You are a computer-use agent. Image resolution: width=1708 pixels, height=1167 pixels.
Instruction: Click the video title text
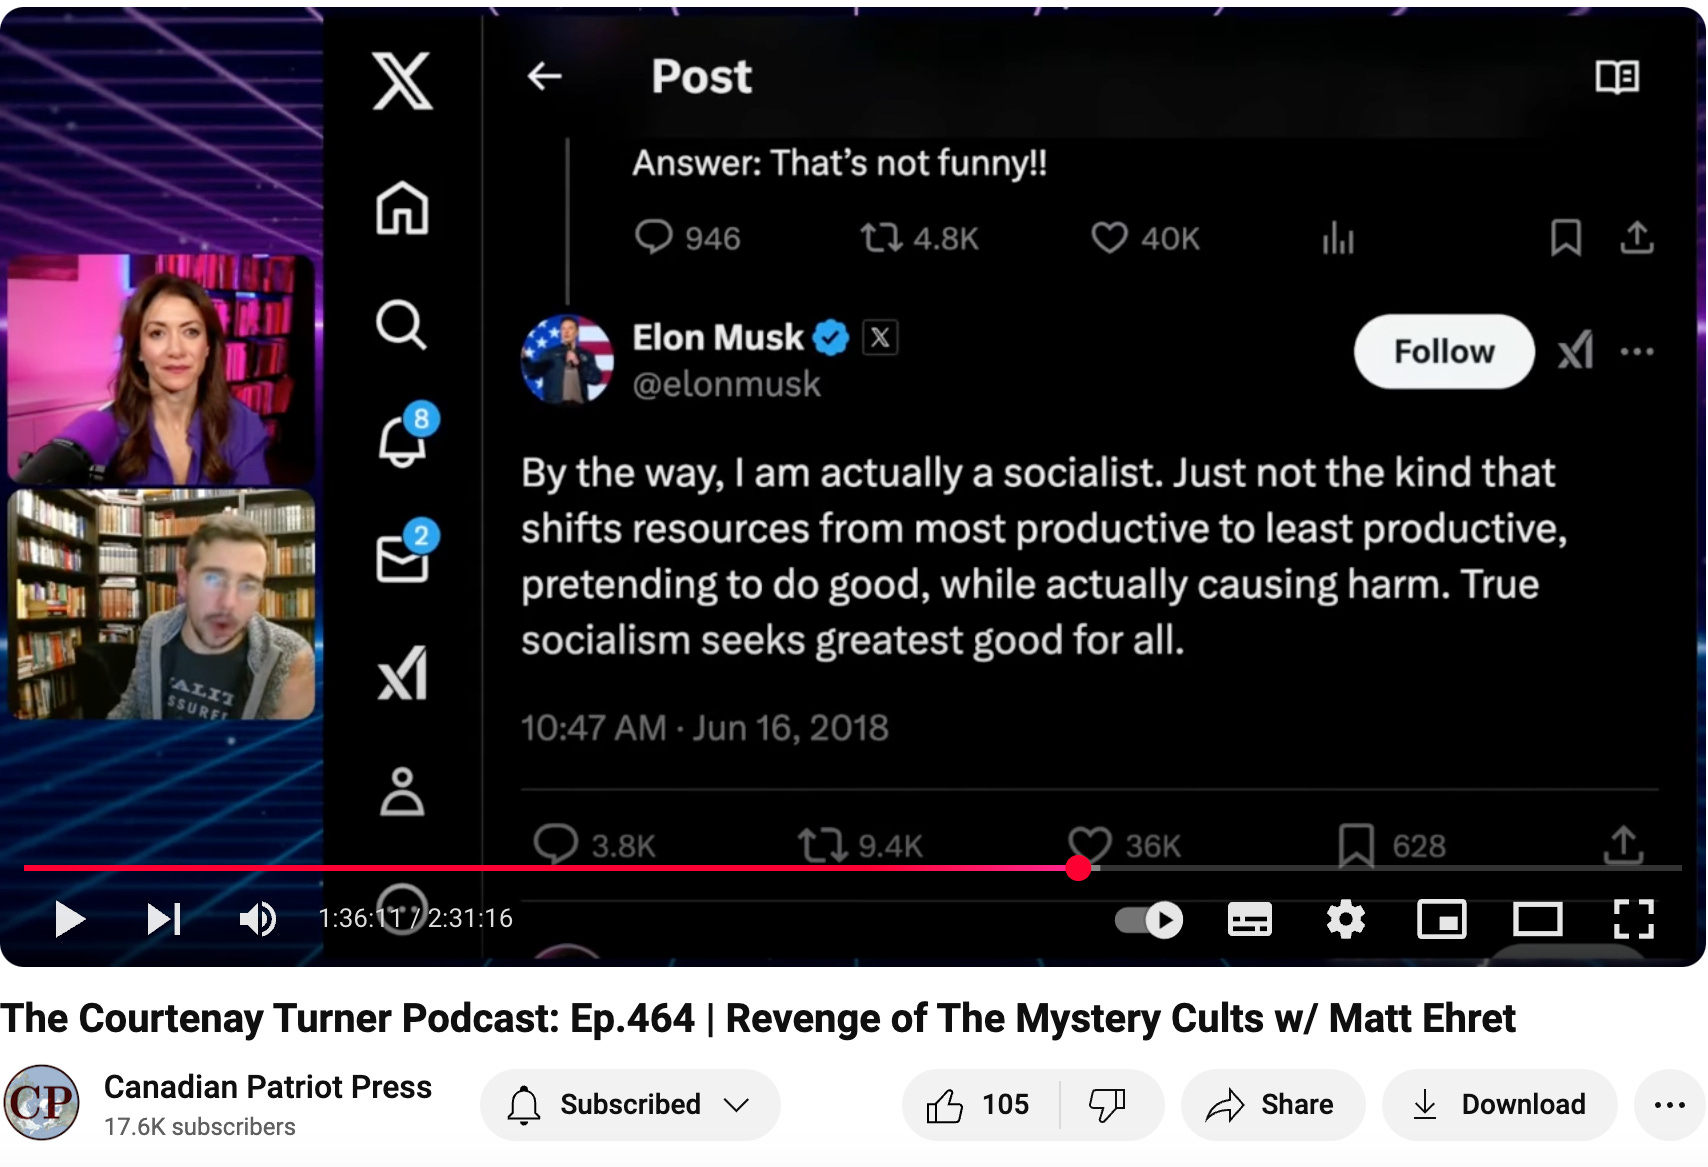click(x=757, y=1019)
